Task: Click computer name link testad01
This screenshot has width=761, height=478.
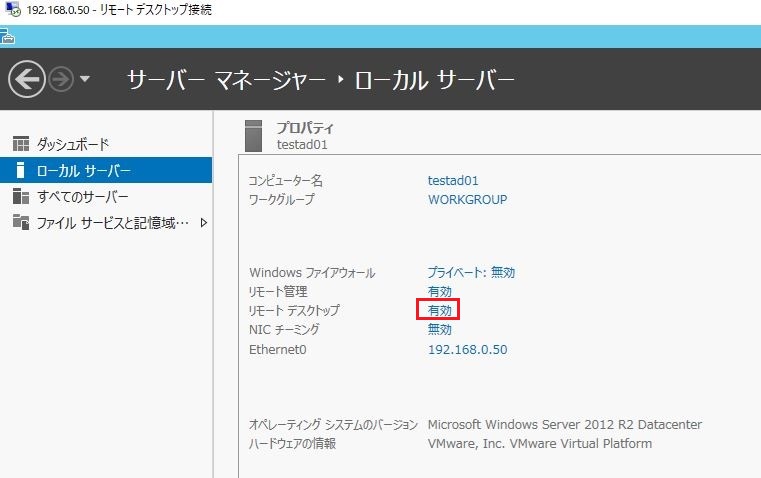Action: tap(453, 181)
